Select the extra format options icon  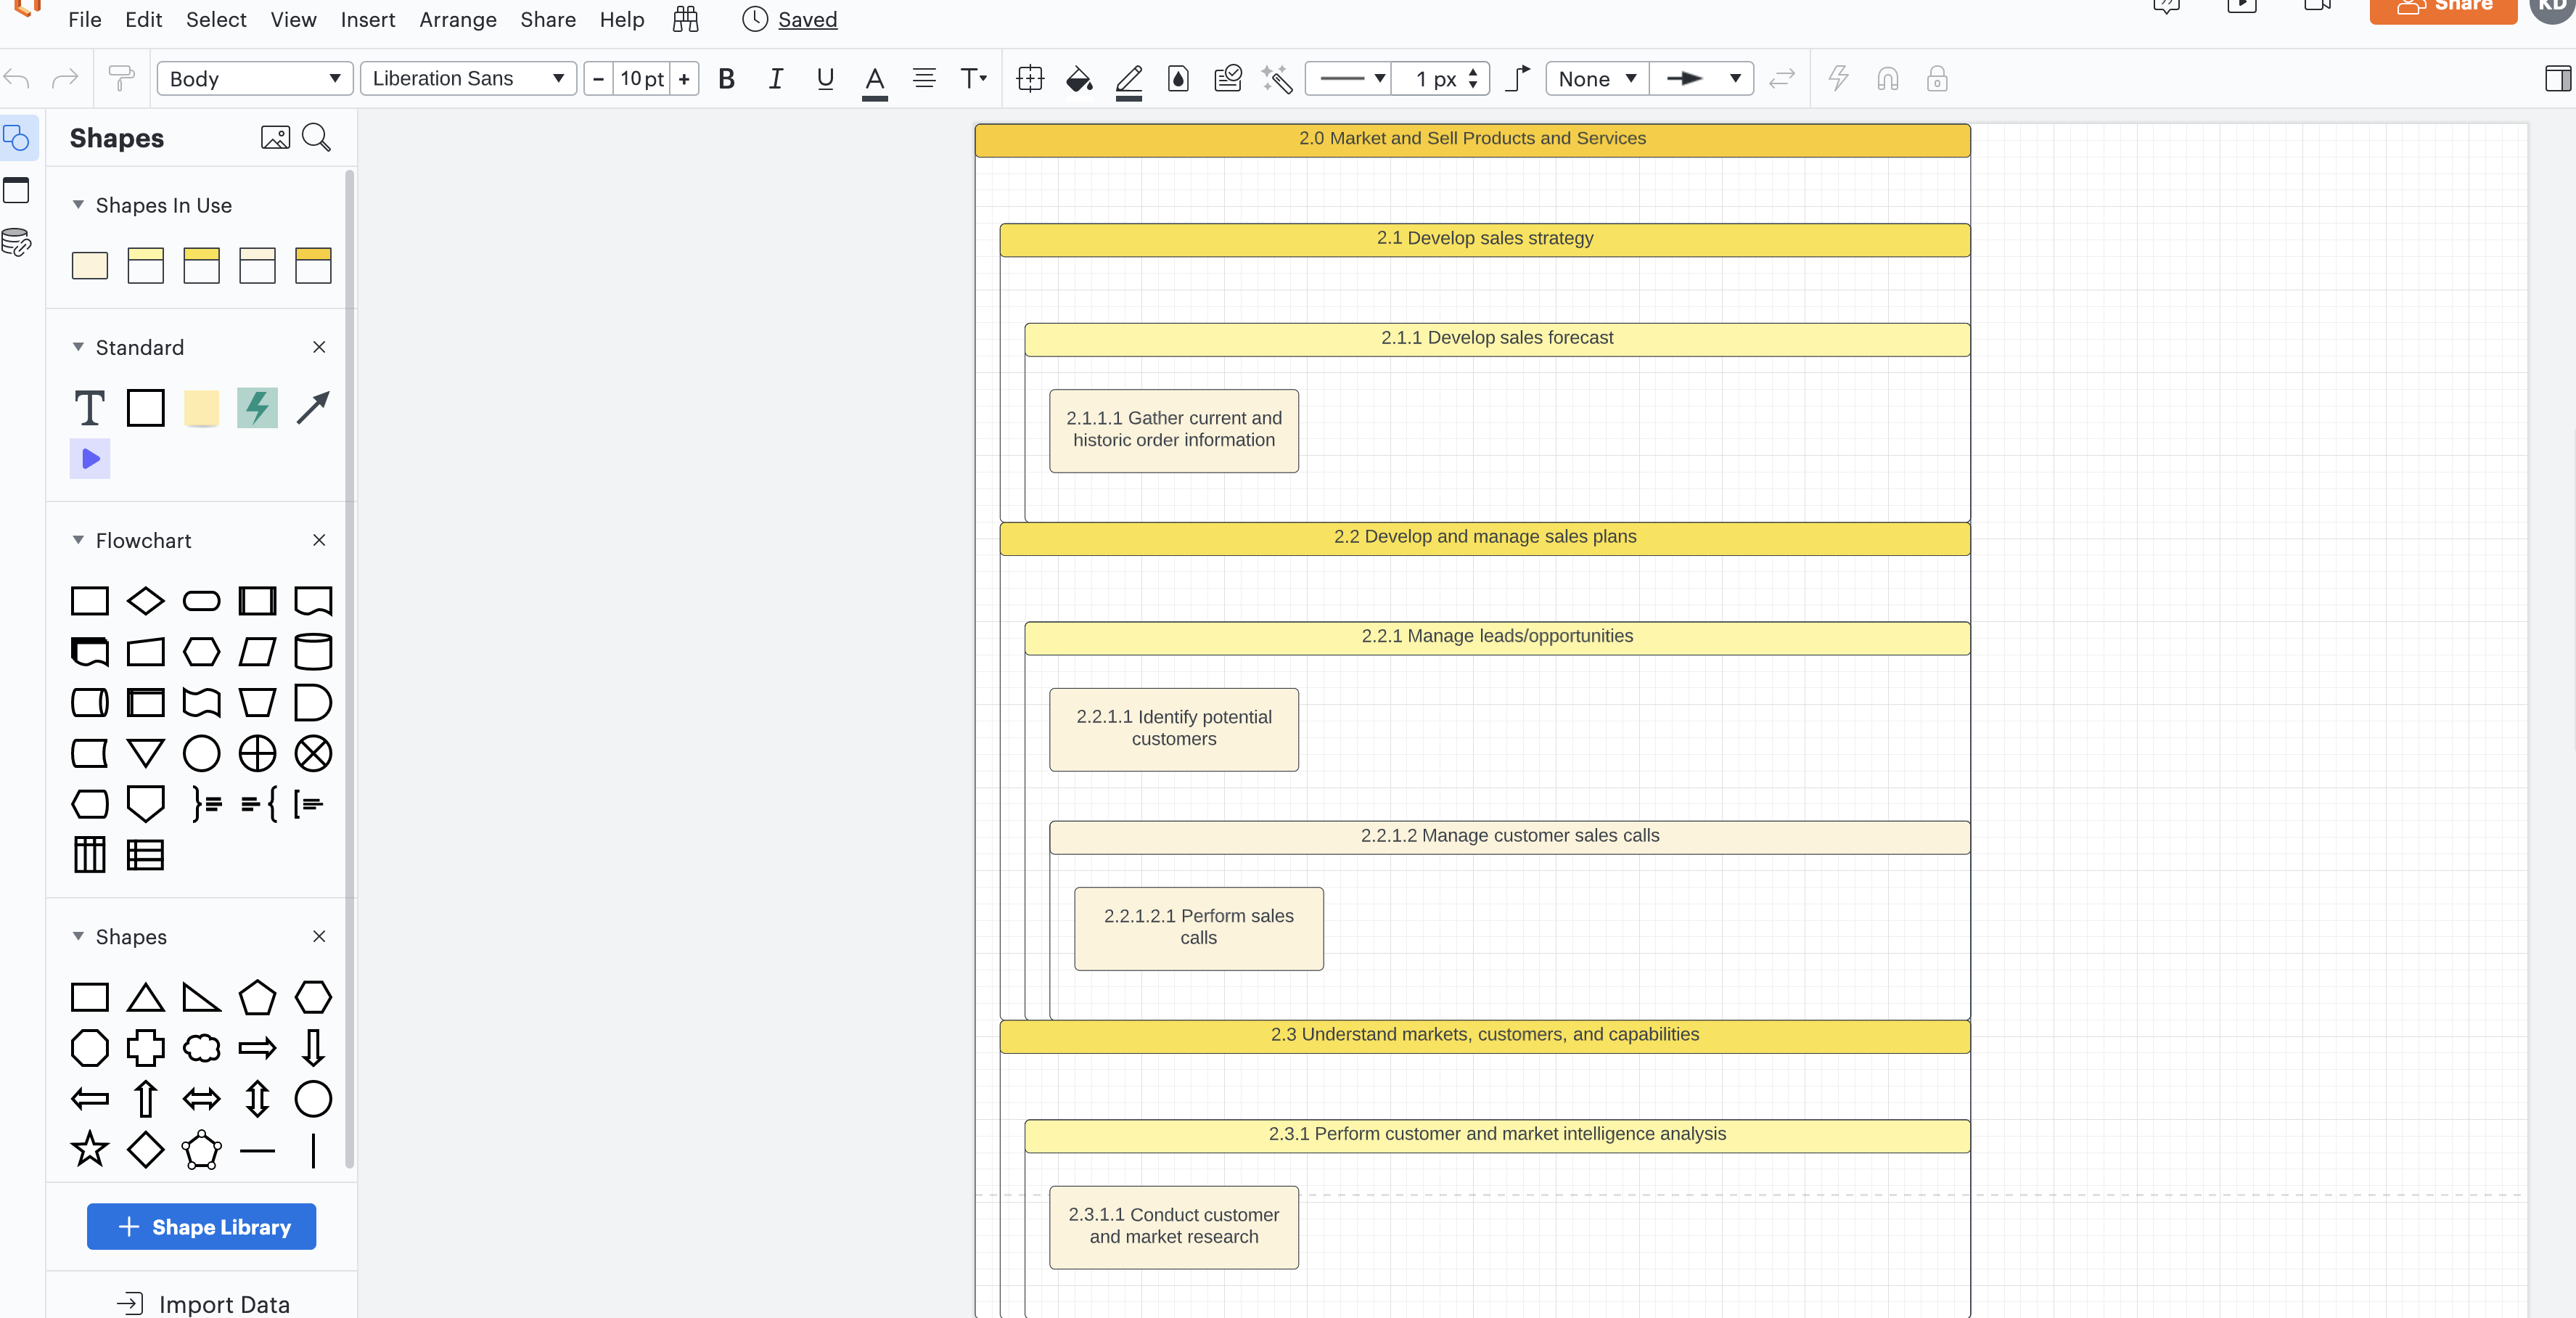pos(2559,78)
